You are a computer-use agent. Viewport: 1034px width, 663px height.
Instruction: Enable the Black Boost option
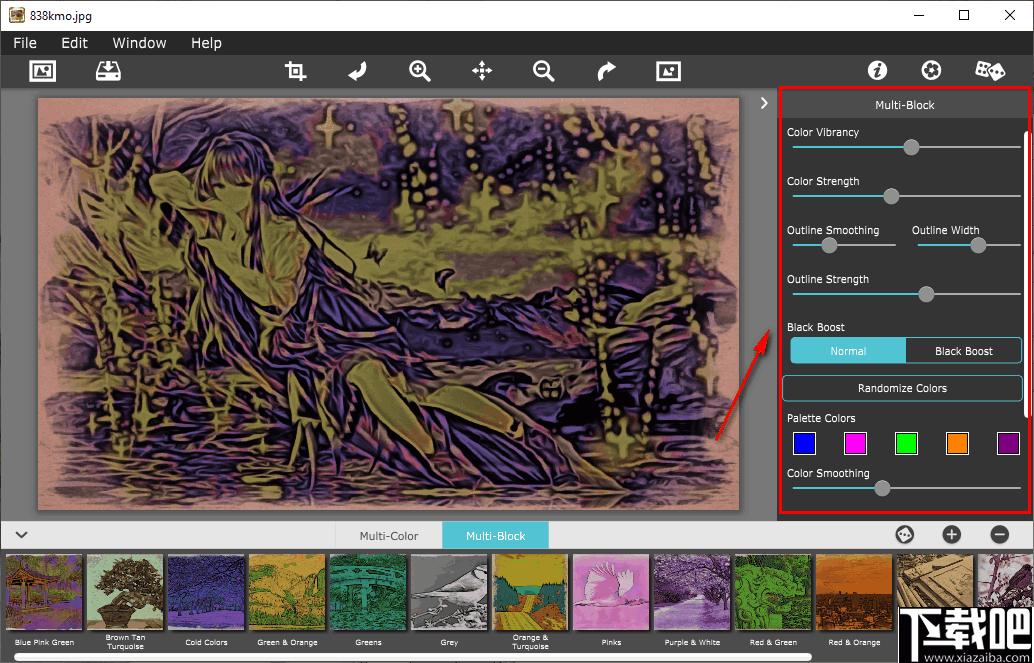(964, 351)
